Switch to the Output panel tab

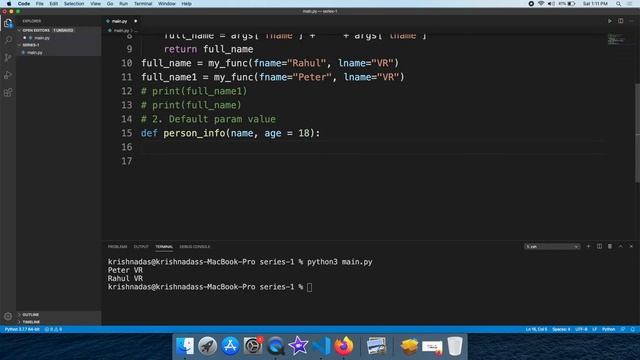[x=141, y=247]
